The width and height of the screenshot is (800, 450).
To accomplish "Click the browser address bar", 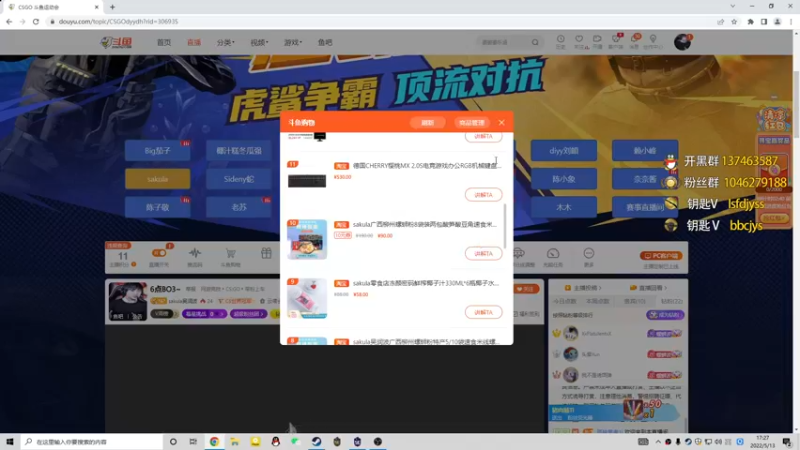I will tap(378, 21).
